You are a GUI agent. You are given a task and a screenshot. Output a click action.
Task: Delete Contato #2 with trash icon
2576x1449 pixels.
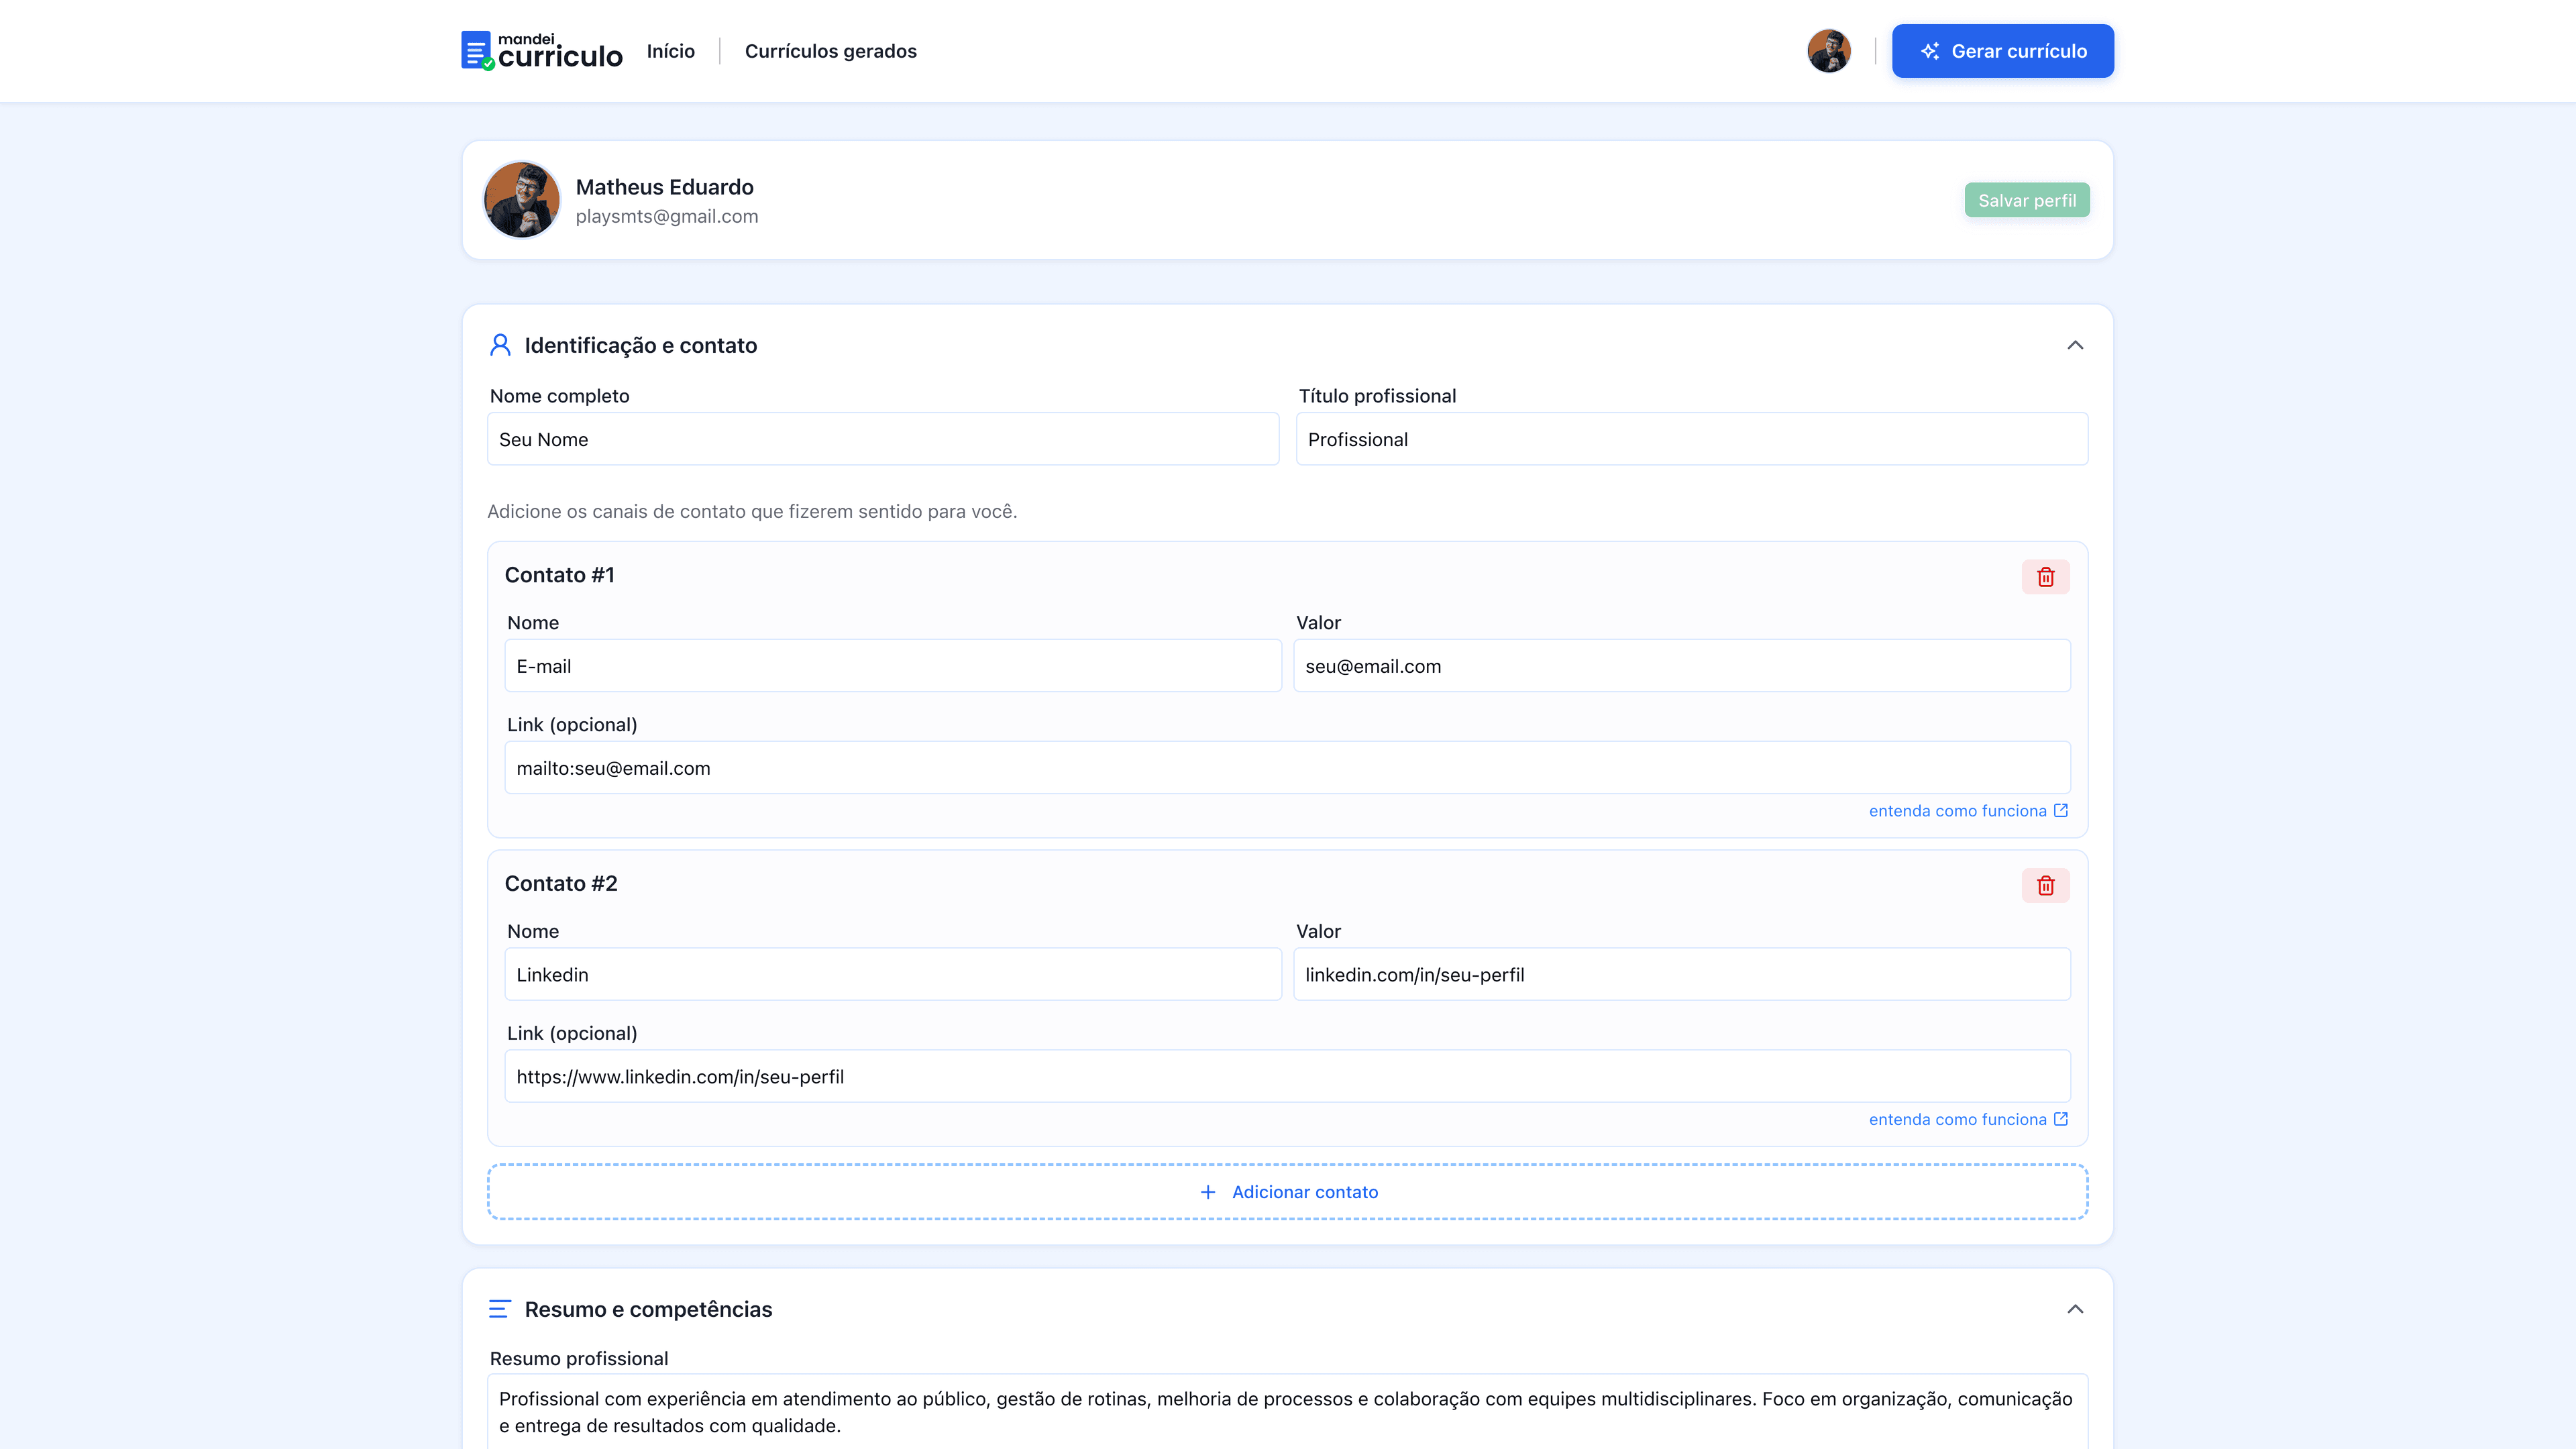[x=2045, y=885]
